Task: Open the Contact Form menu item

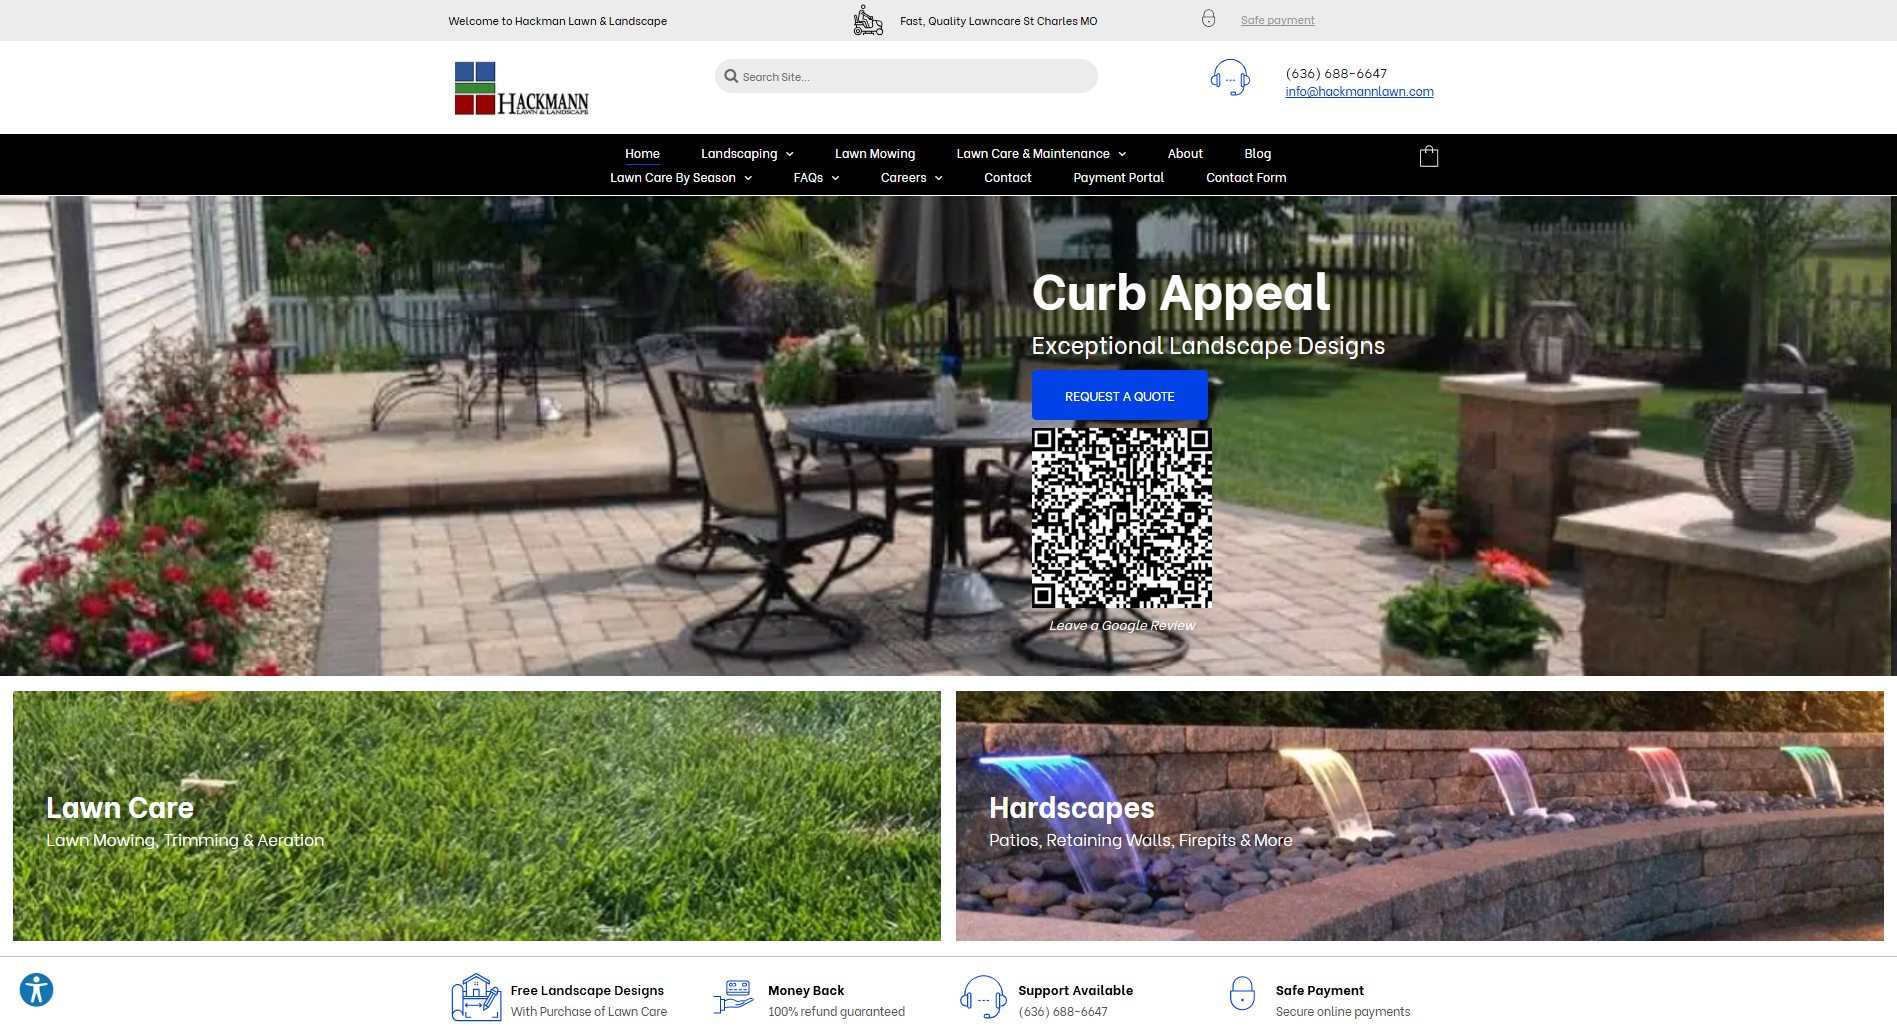Action: 1246,178
